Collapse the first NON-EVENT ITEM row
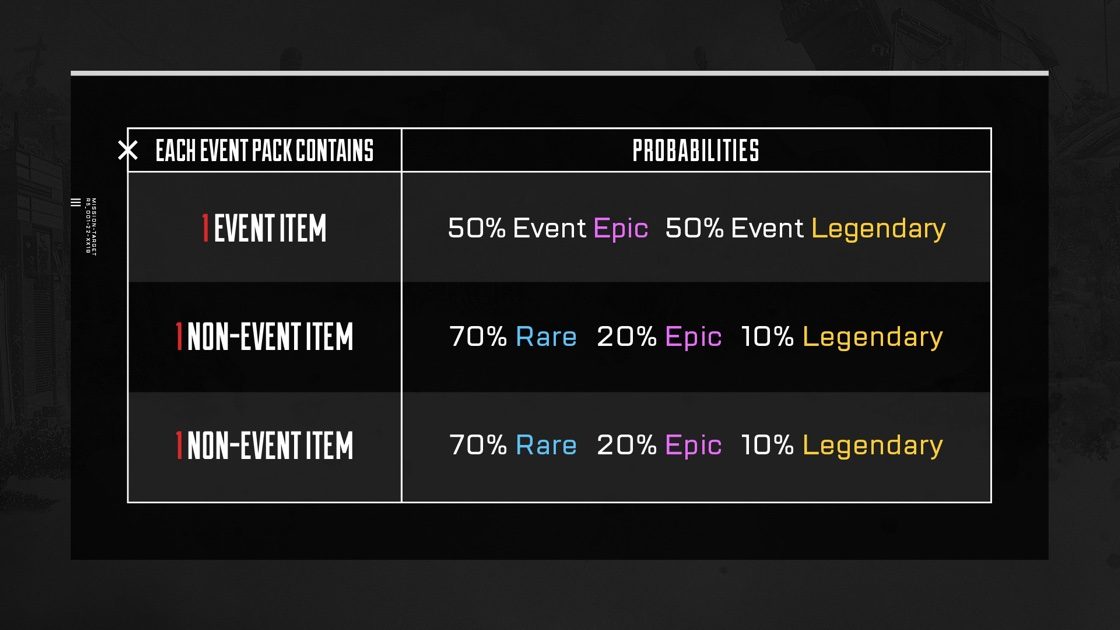 tap(264, 337)
